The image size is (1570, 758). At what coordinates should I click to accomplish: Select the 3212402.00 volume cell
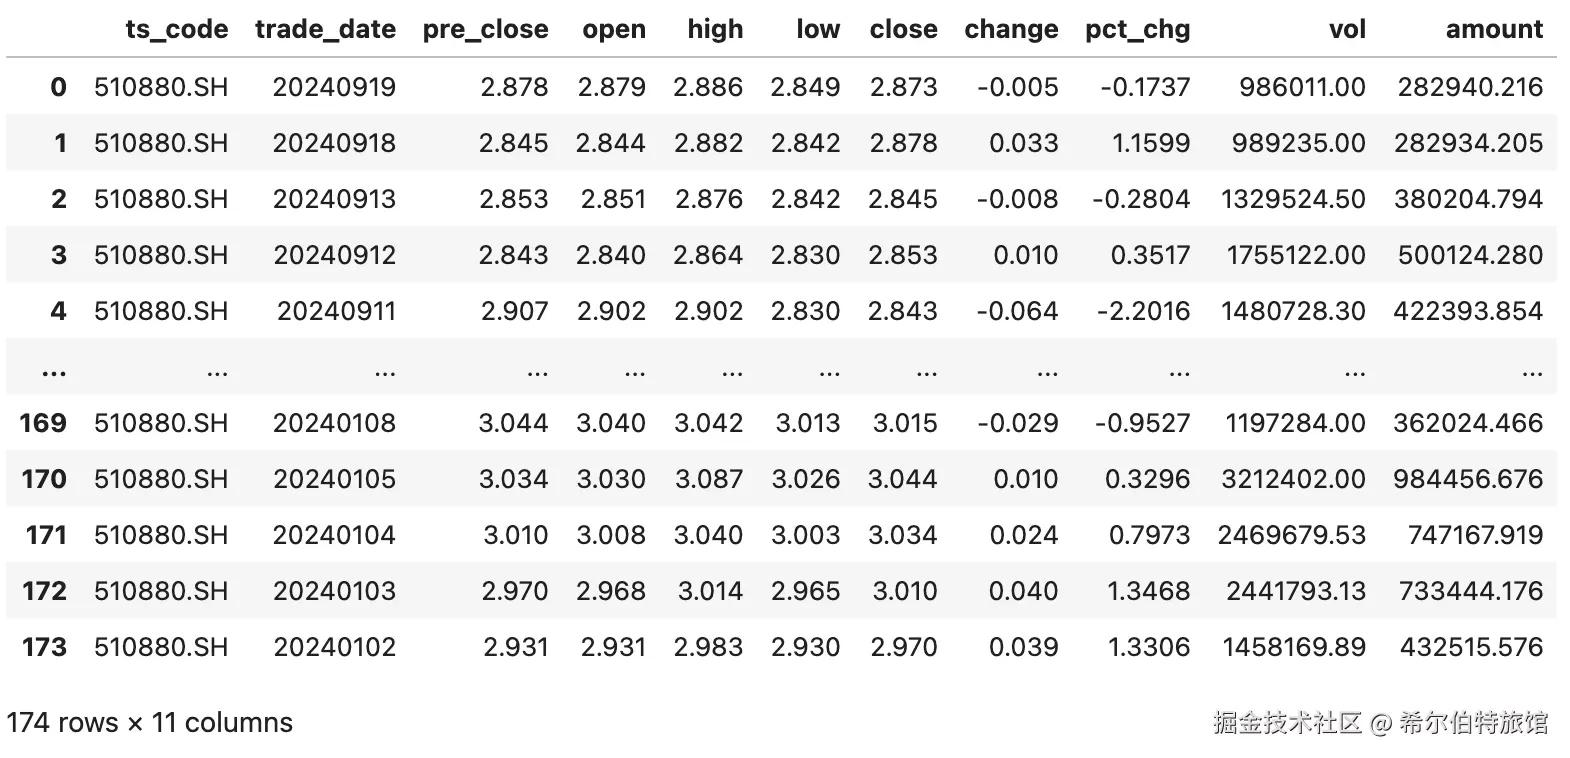click(1293, 479)
